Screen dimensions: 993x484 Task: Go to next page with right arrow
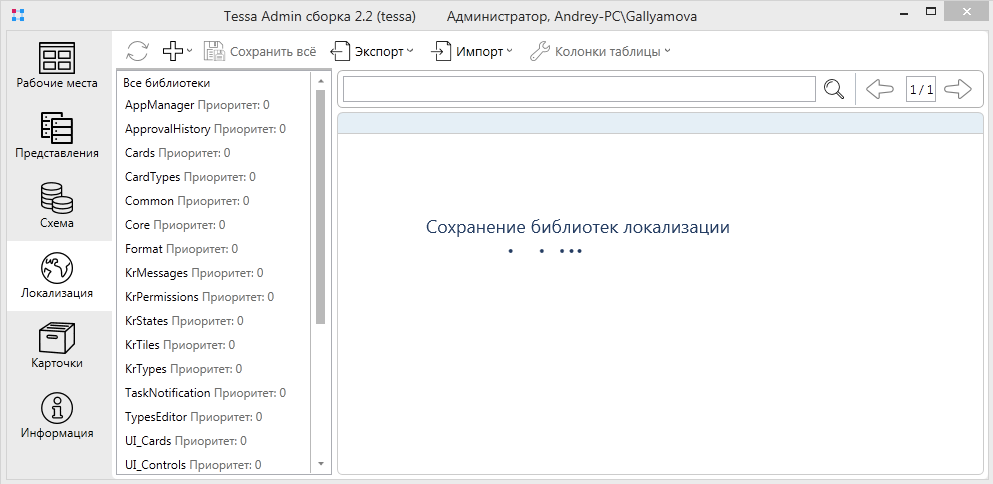[957, 90]
